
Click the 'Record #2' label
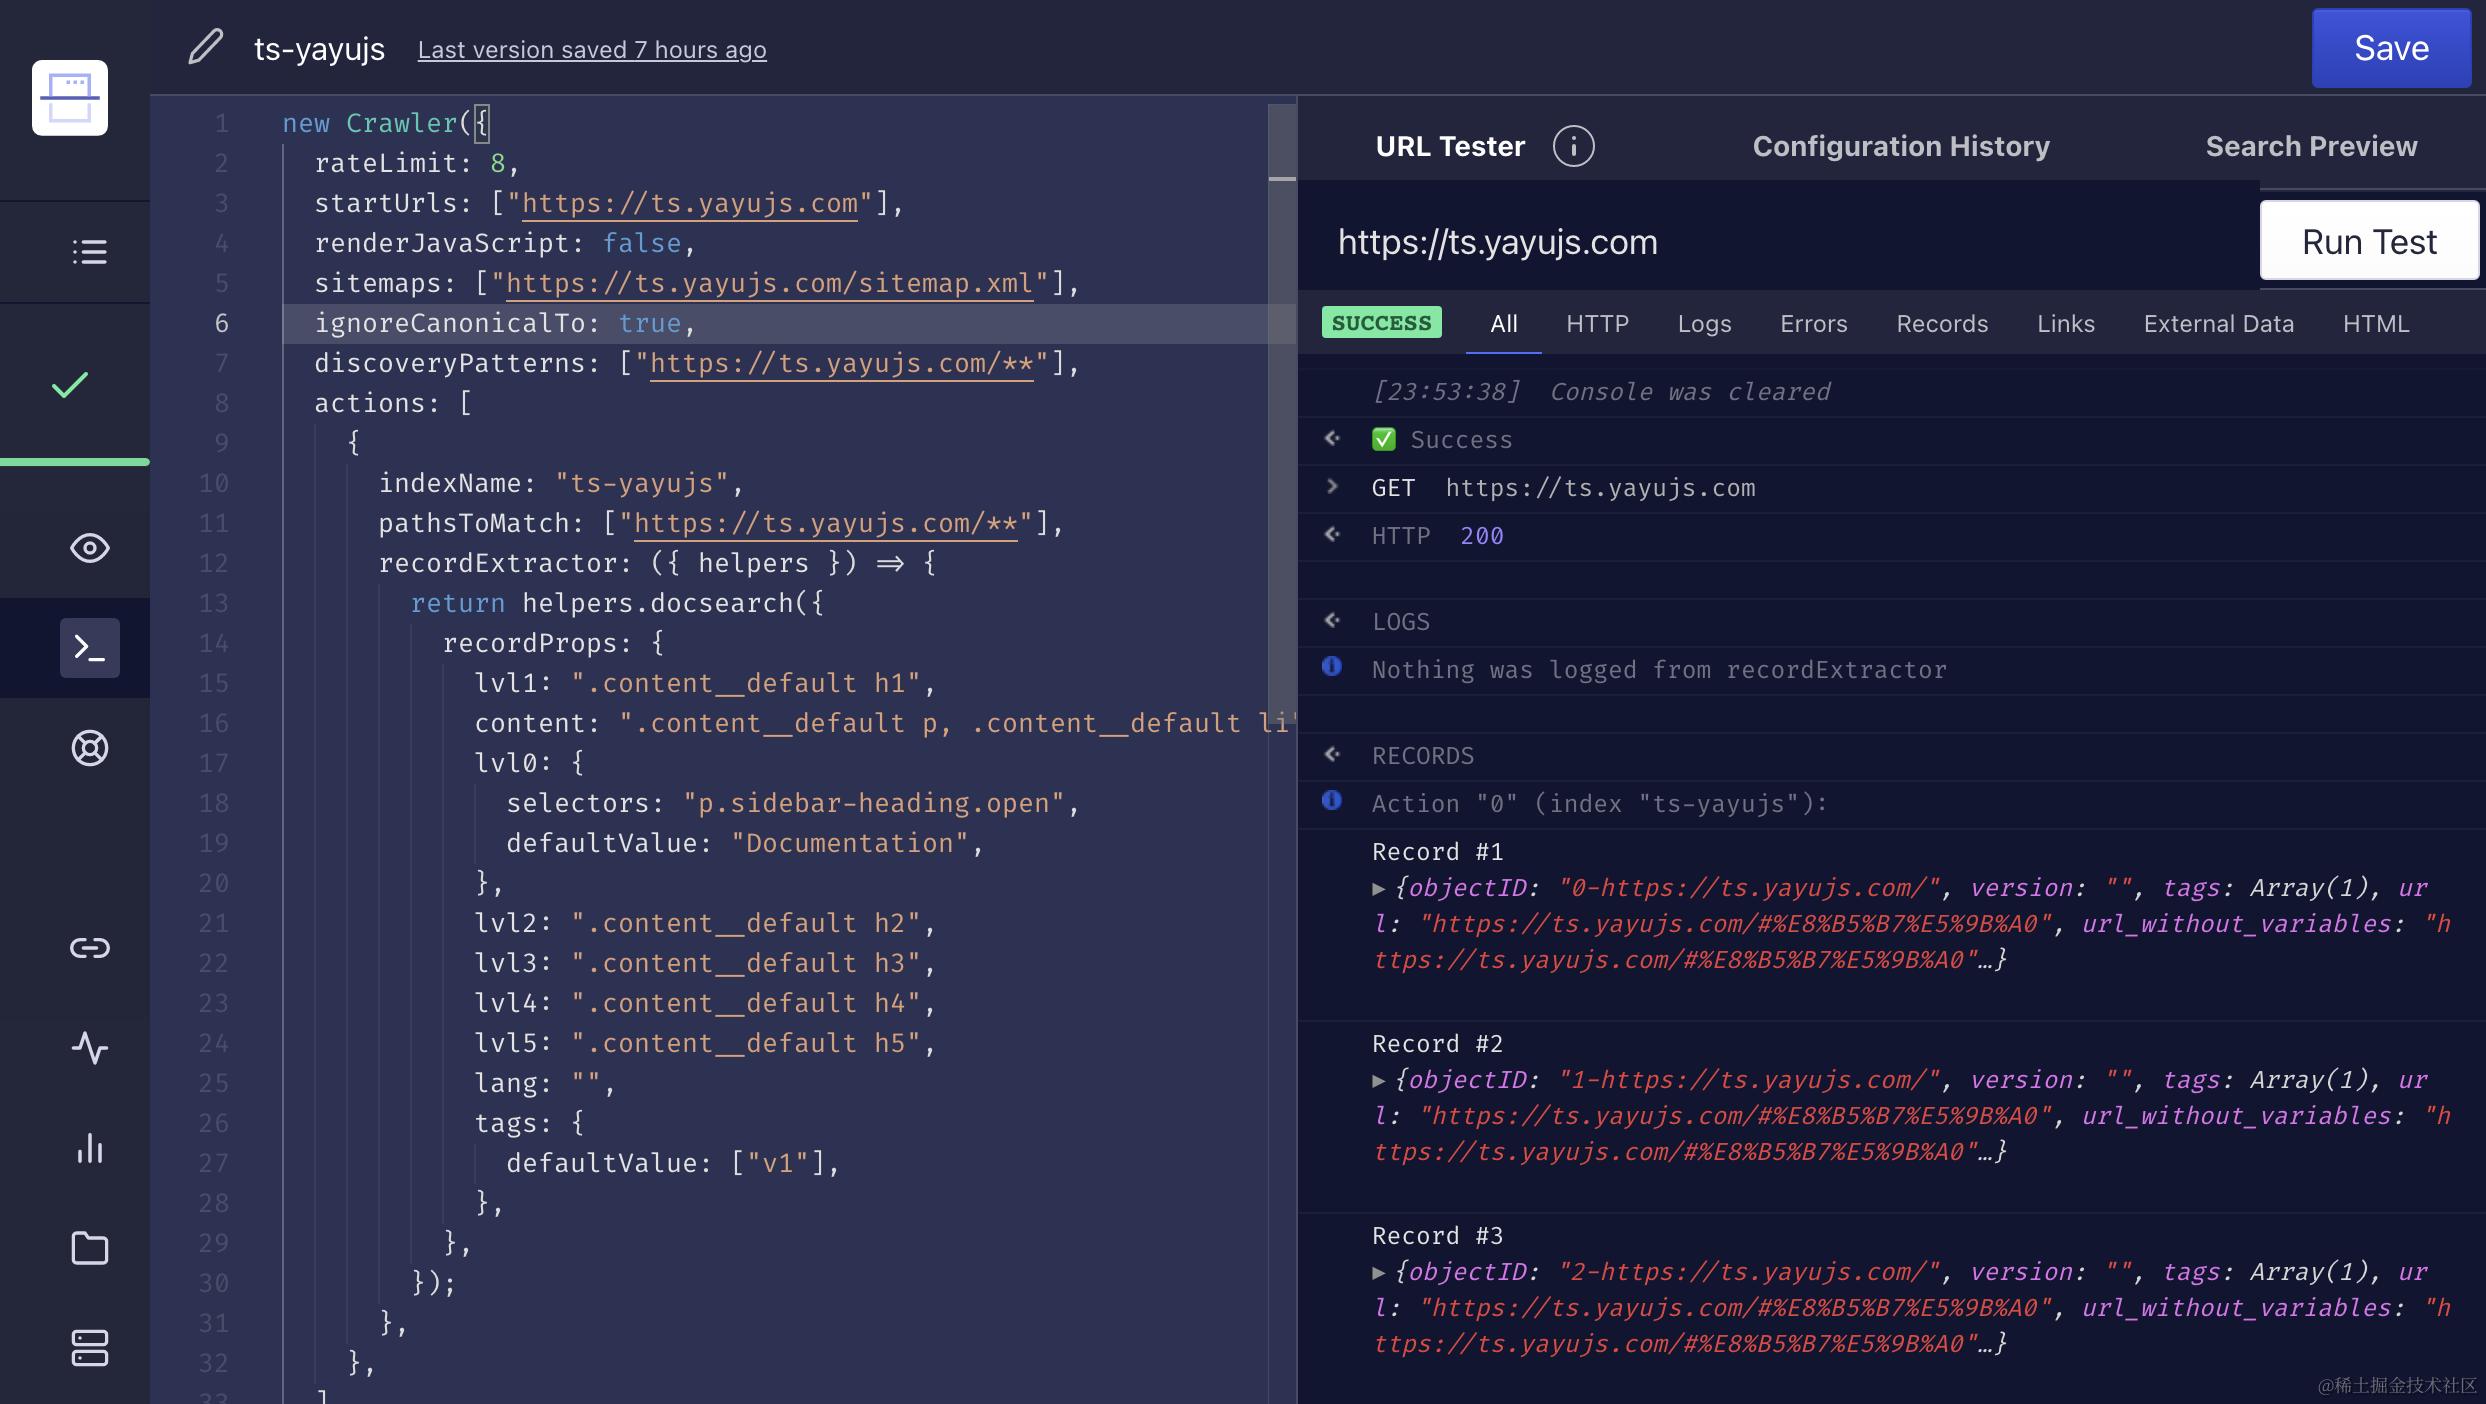(x=1437, y=1043)
